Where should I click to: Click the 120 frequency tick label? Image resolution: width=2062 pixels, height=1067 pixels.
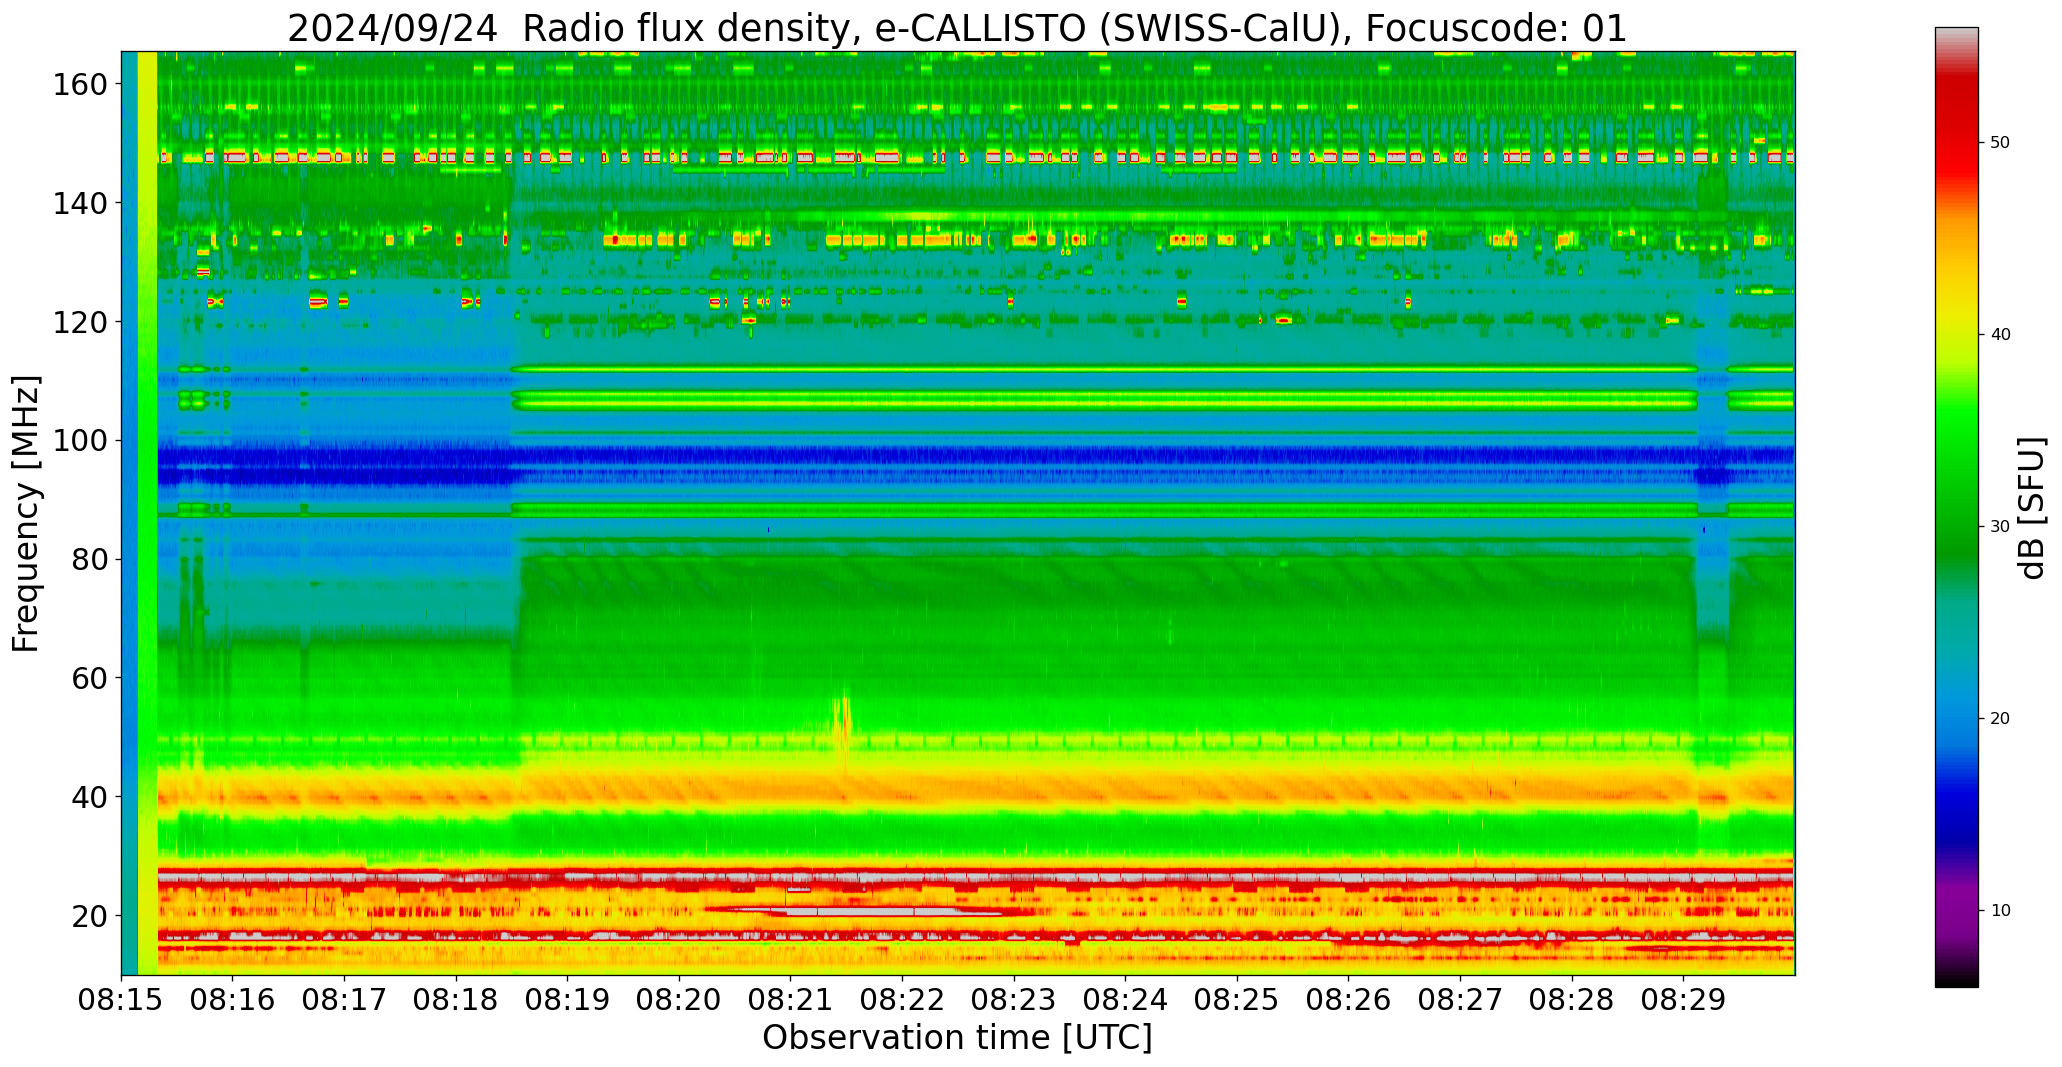coord(80,322)
